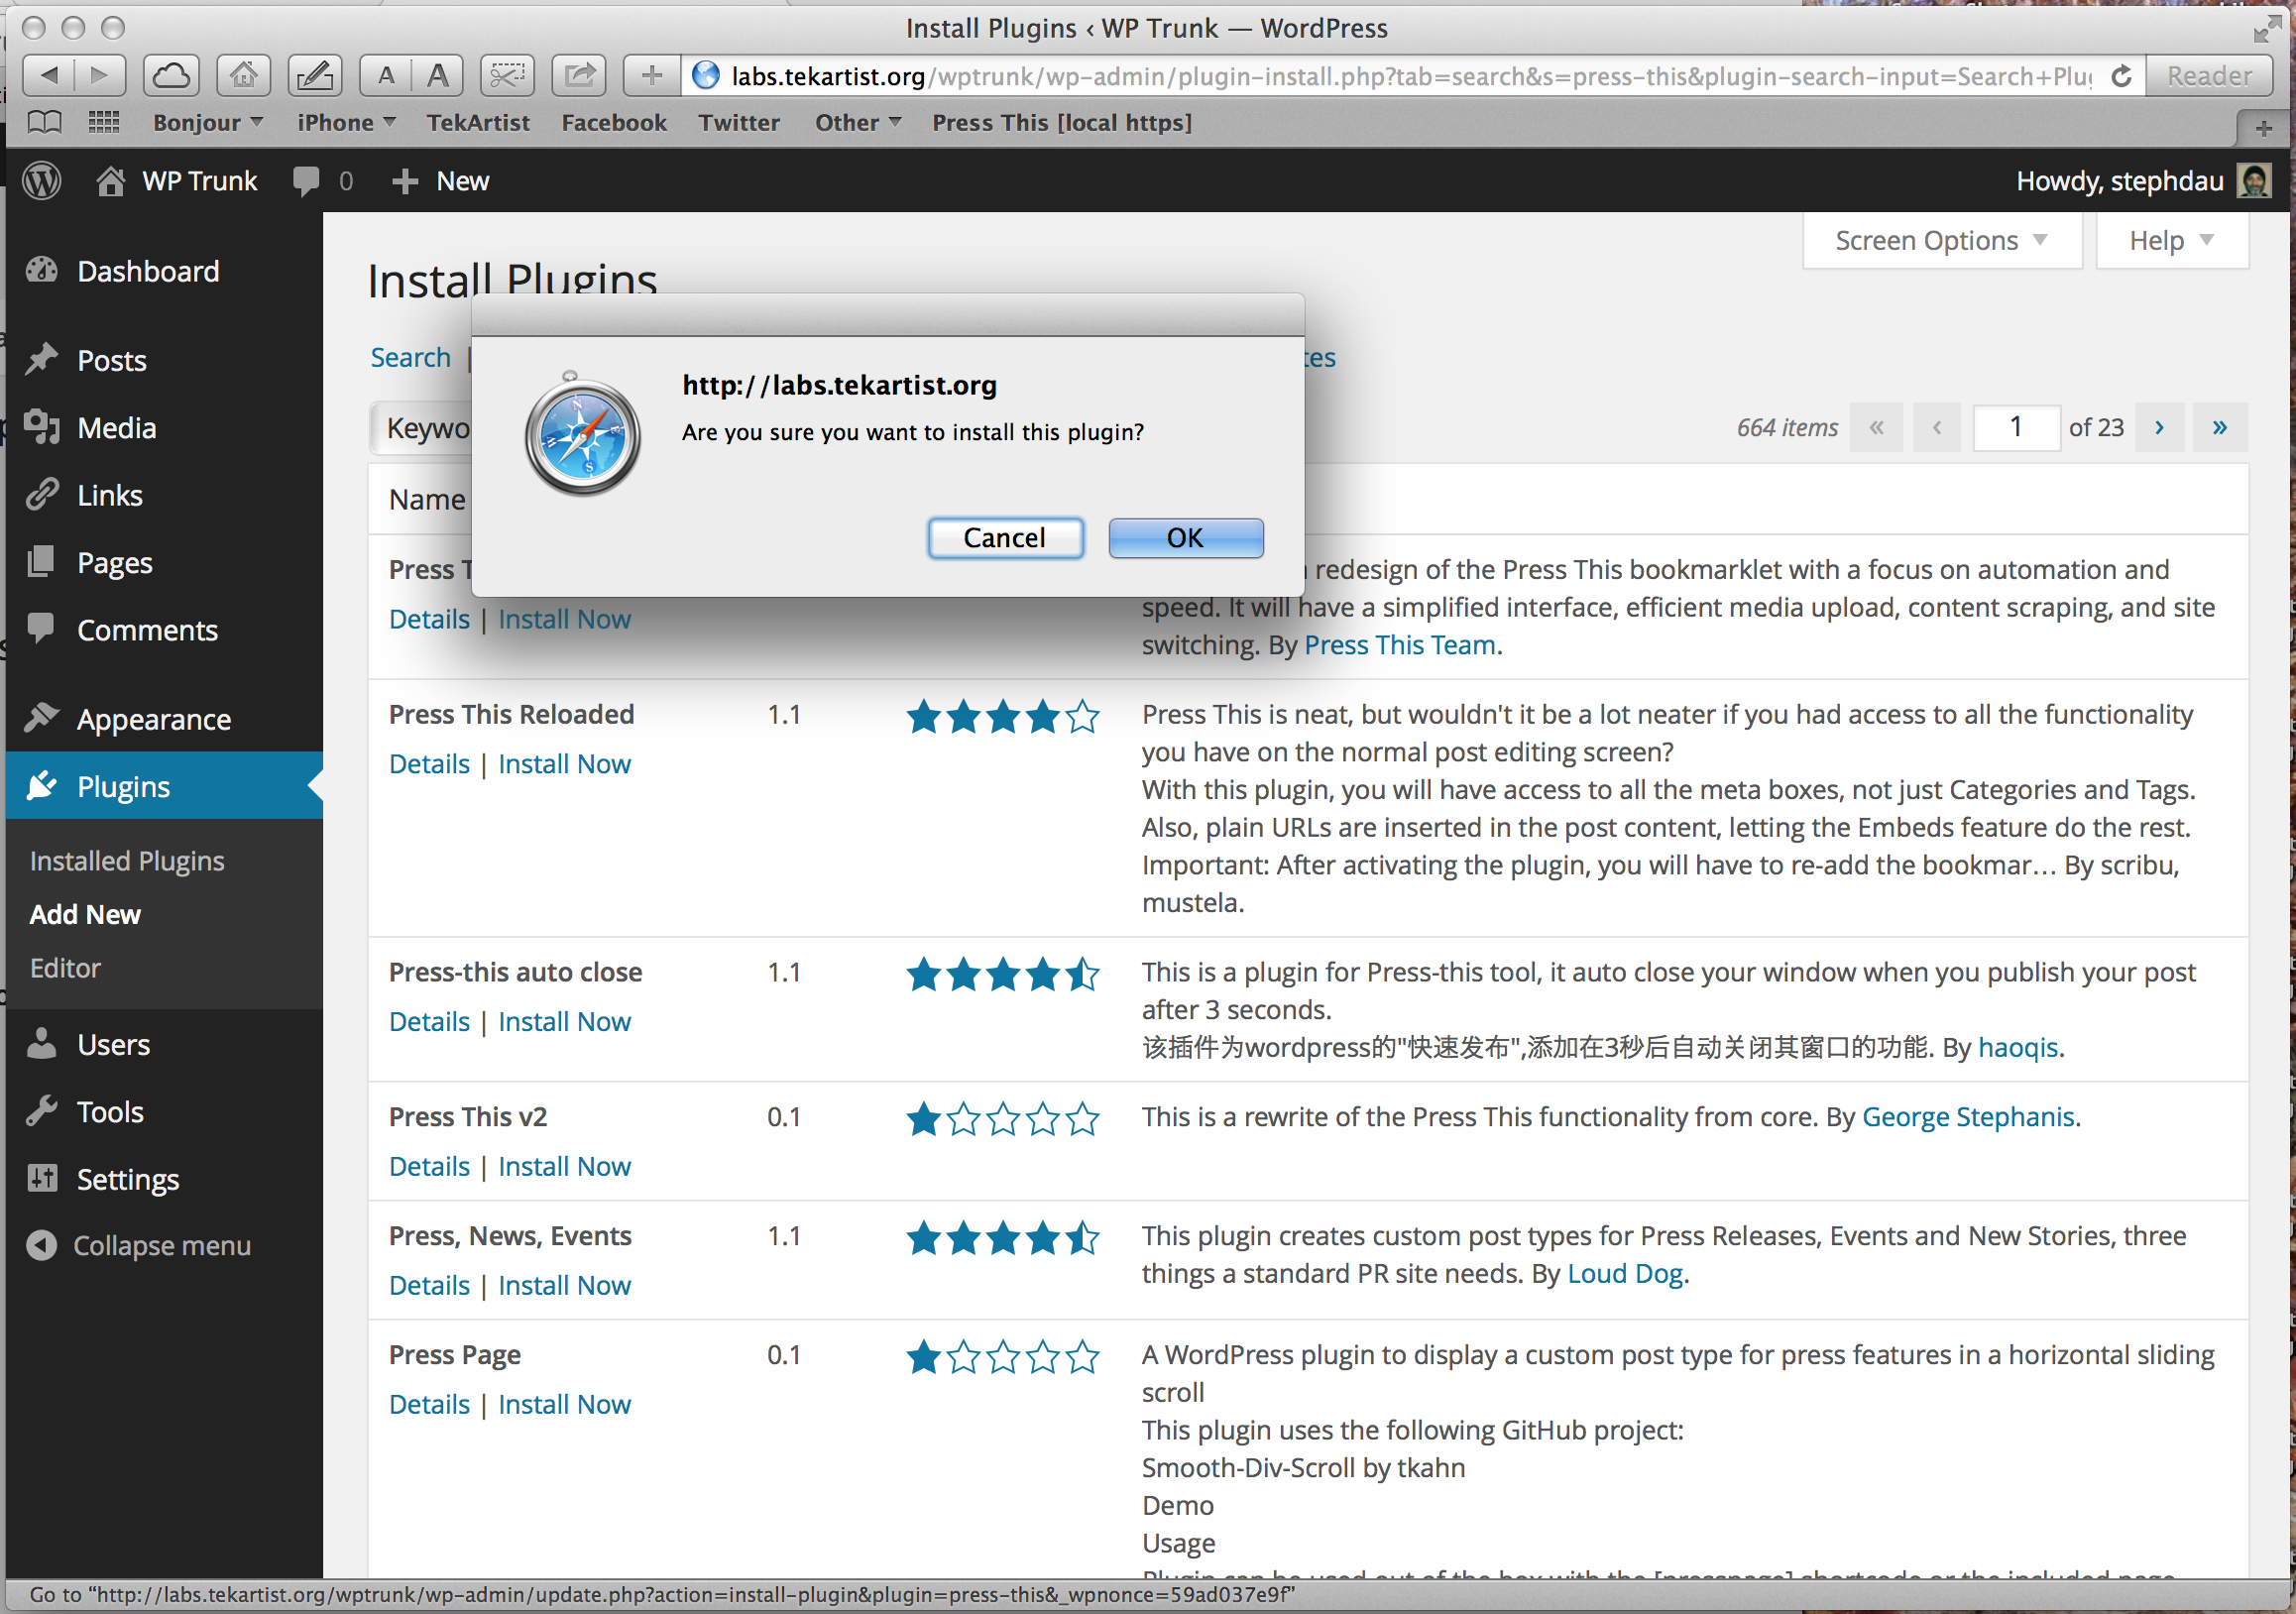2296x1614 pixels.
Task: Open Keyword search type dropdown
Action: coord(422,428)
